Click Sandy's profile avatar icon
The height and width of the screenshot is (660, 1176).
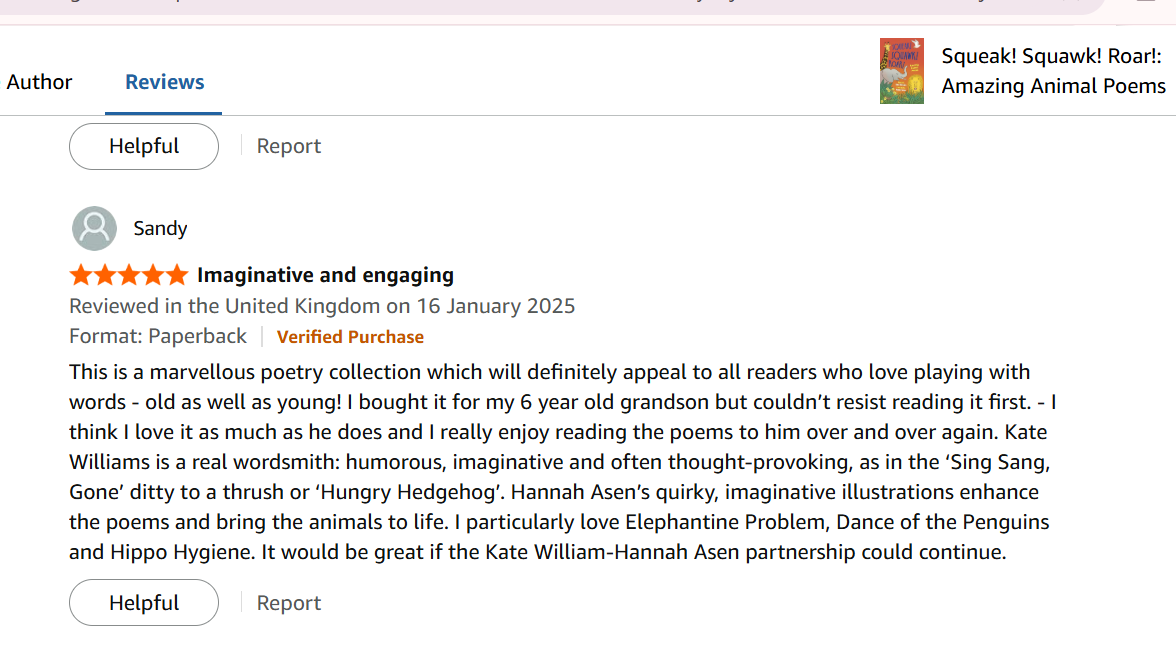pyautogui.click(x=94, y=228)
